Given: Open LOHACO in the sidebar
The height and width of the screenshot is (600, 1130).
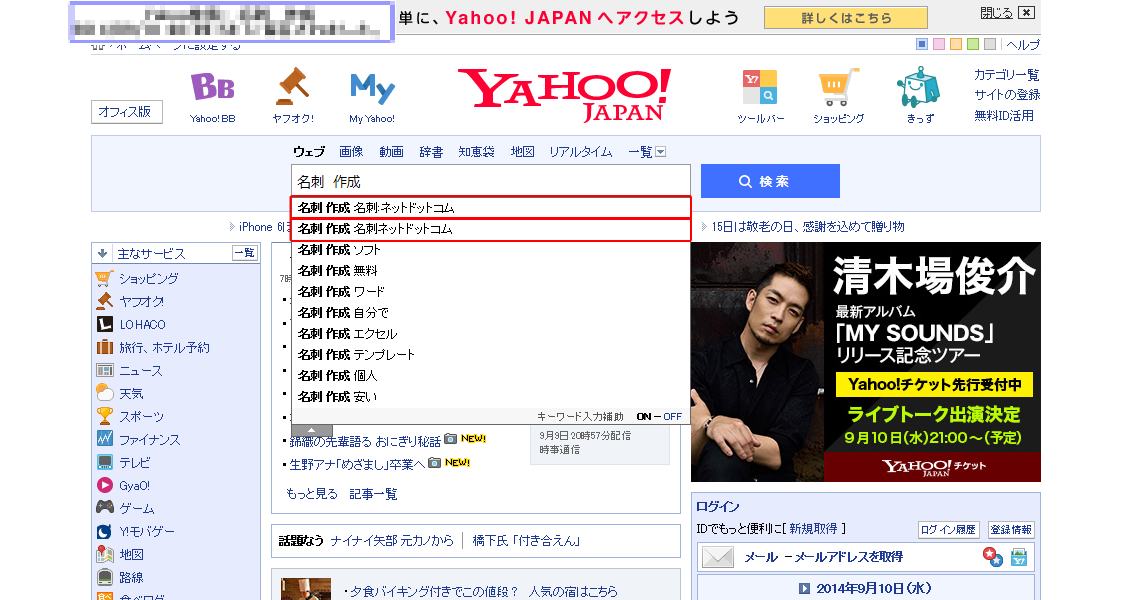Looking at the screenshot, I should coord(142,324).
